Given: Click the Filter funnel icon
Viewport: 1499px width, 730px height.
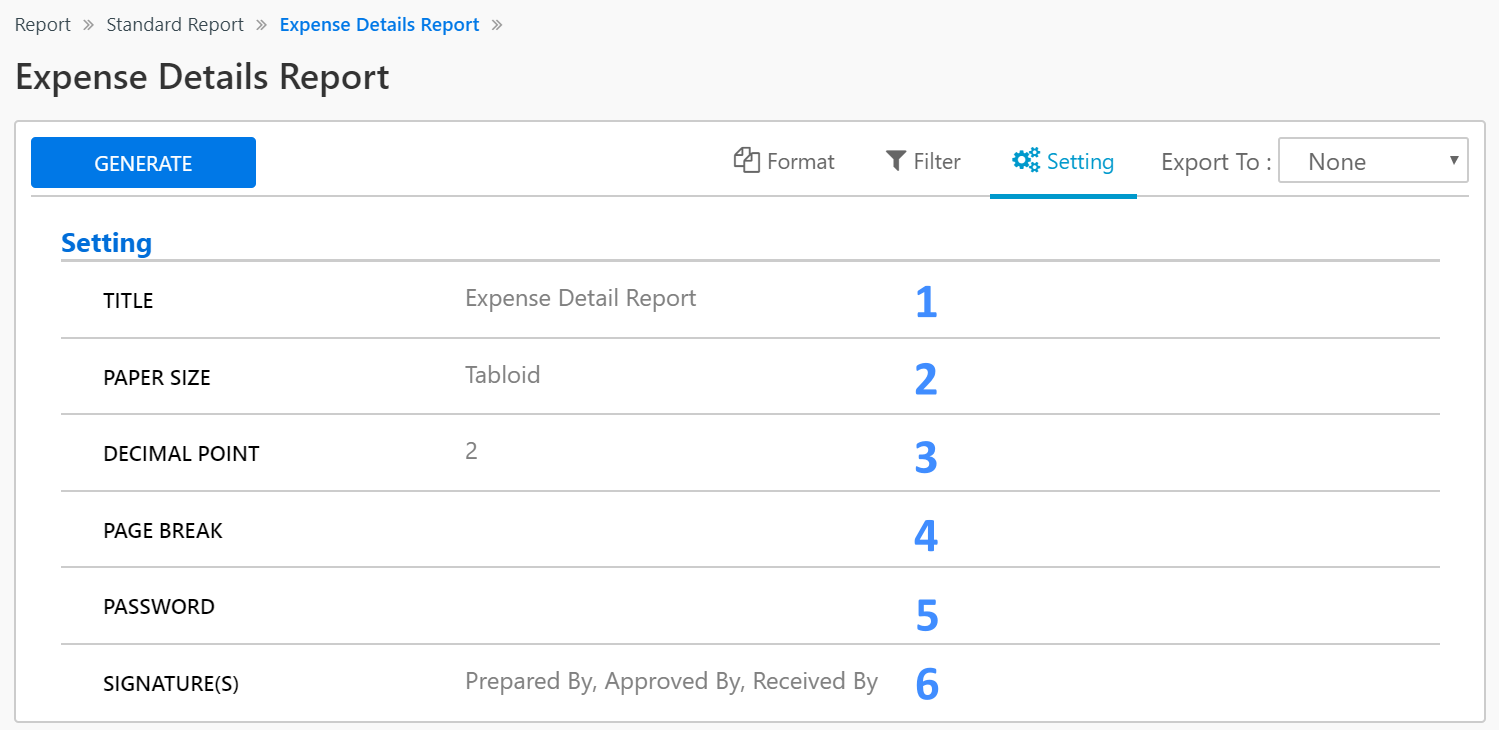Looking at the screenshot, I should point(896,161).
